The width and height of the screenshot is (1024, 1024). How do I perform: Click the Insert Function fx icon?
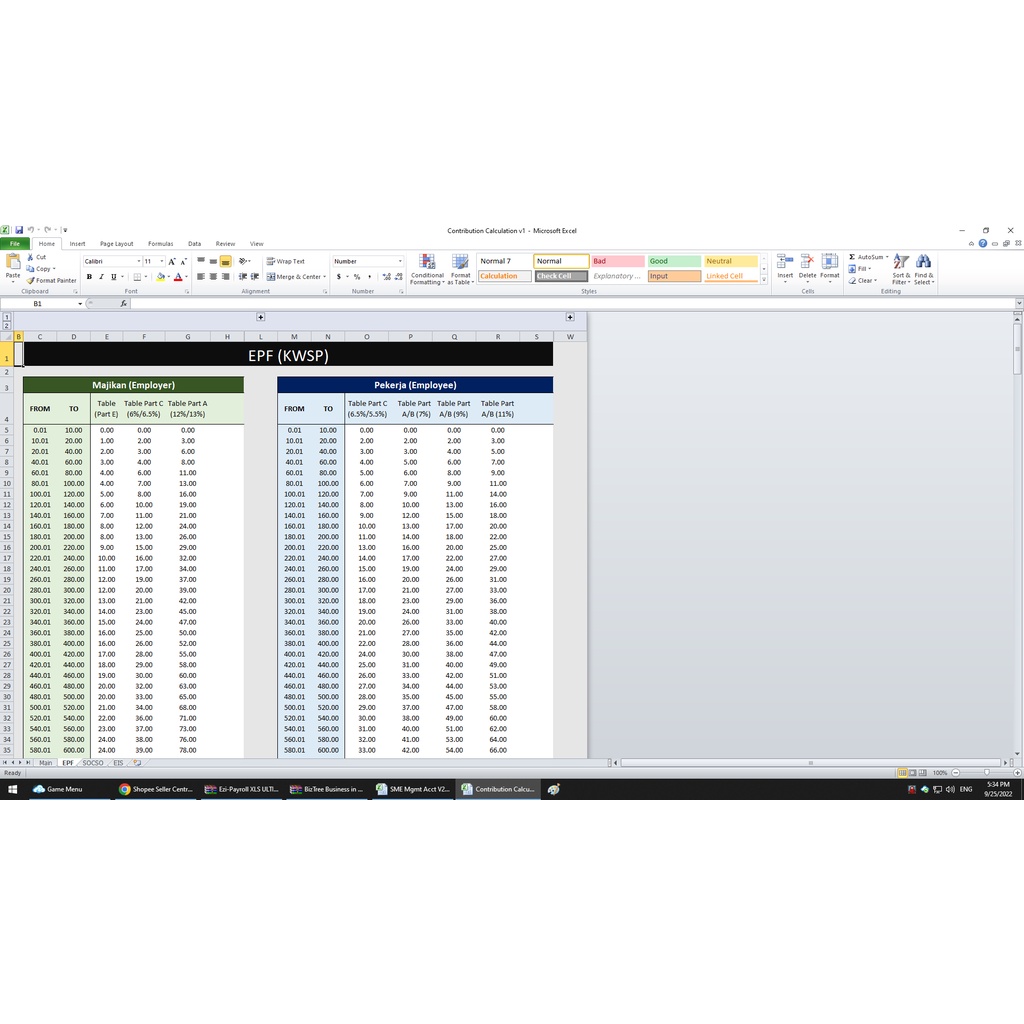click(x=123, y=303)
